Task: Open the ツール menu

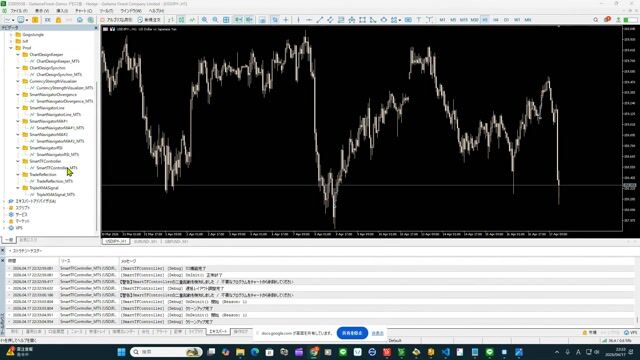Action: tap(107, 11)
